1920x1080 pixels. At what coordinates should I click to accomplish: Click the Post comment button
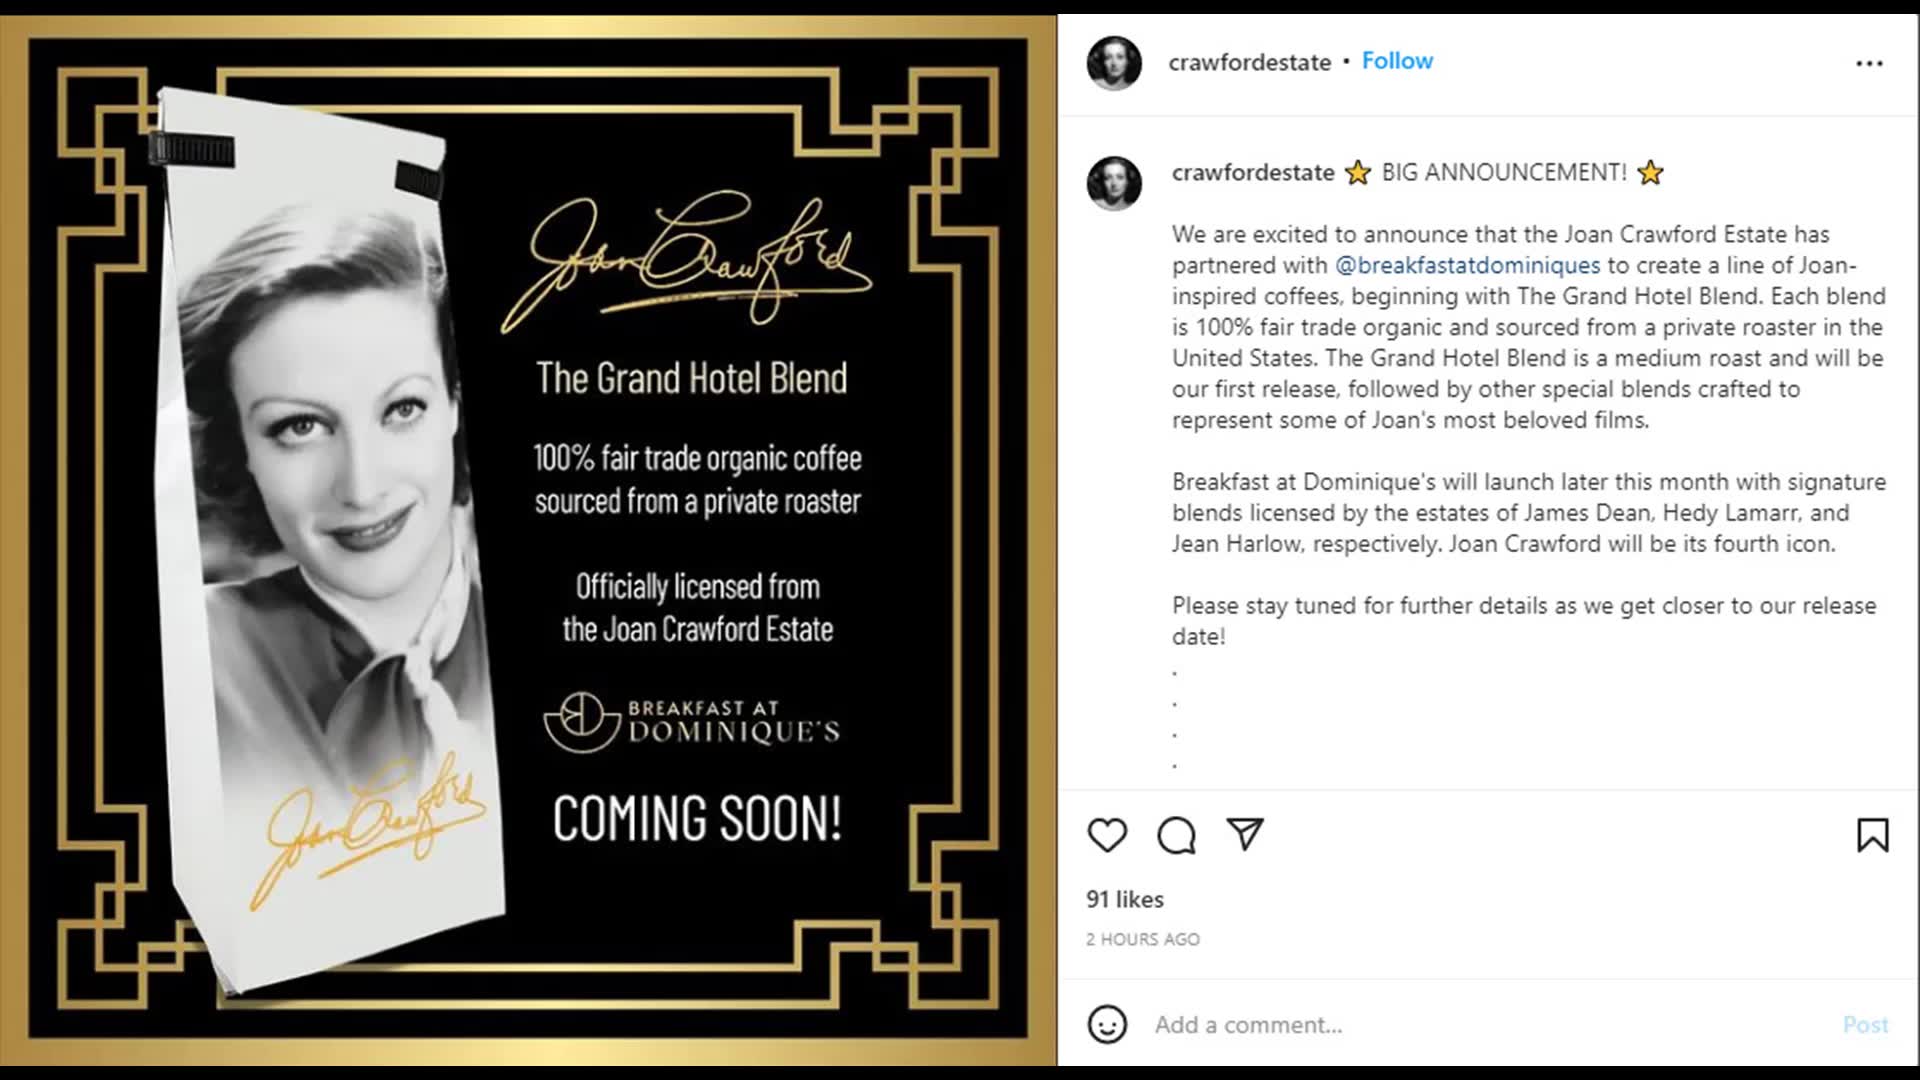click(1865, 1025)
